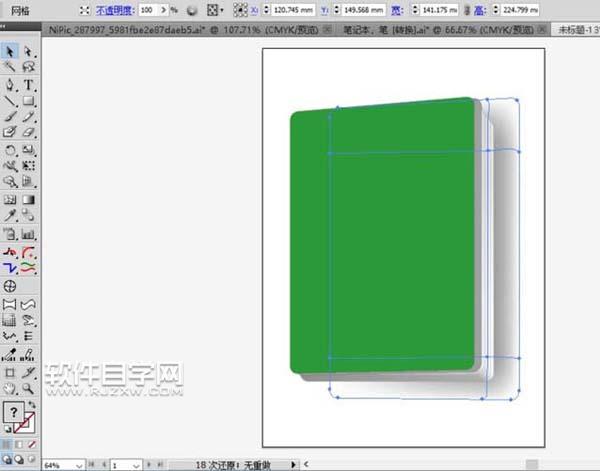Select the Hand tool

pyautogui.click(x=10, y=389)
